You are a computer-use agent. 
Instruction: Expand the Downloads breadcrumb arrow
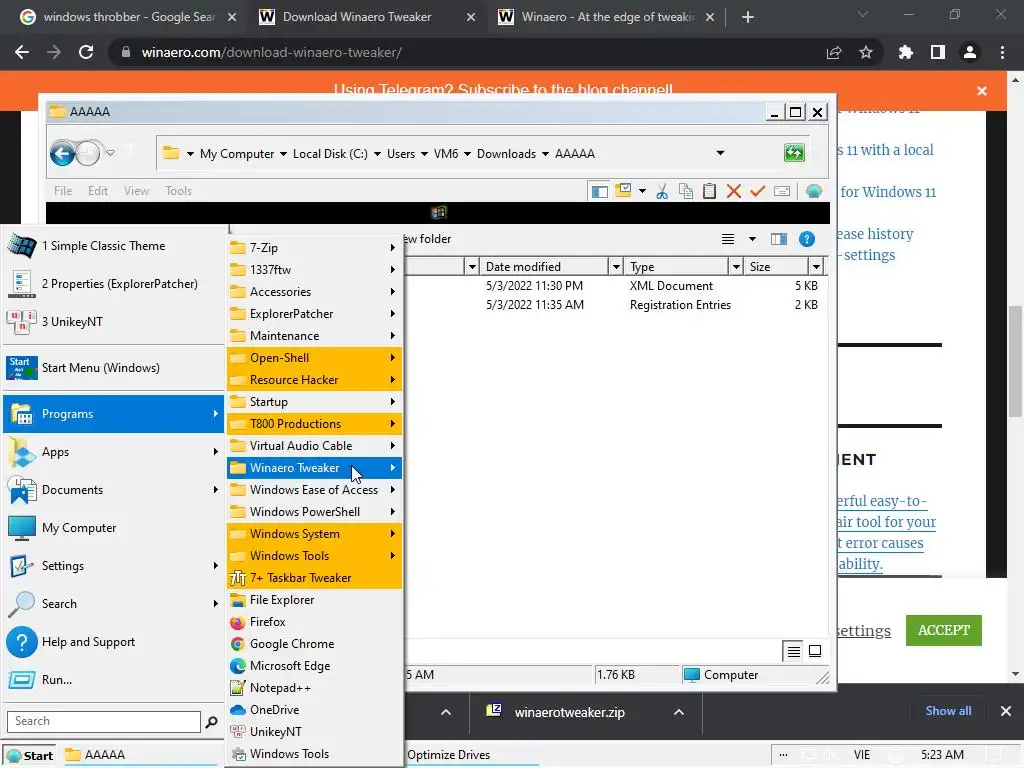click(x=545, y=154)
